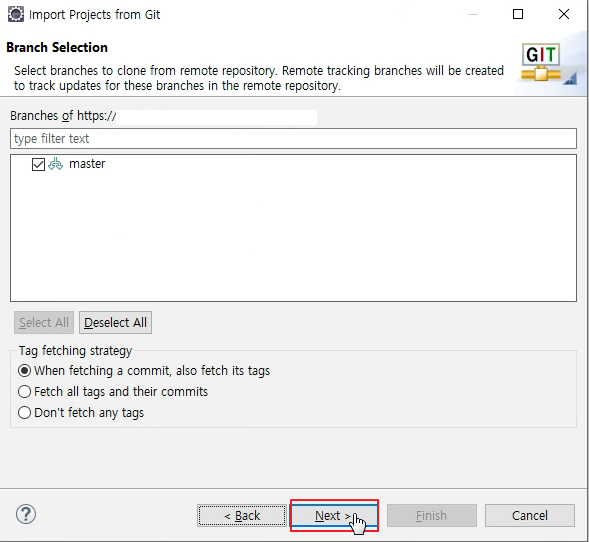Go back with the Back button

point(242,515)
